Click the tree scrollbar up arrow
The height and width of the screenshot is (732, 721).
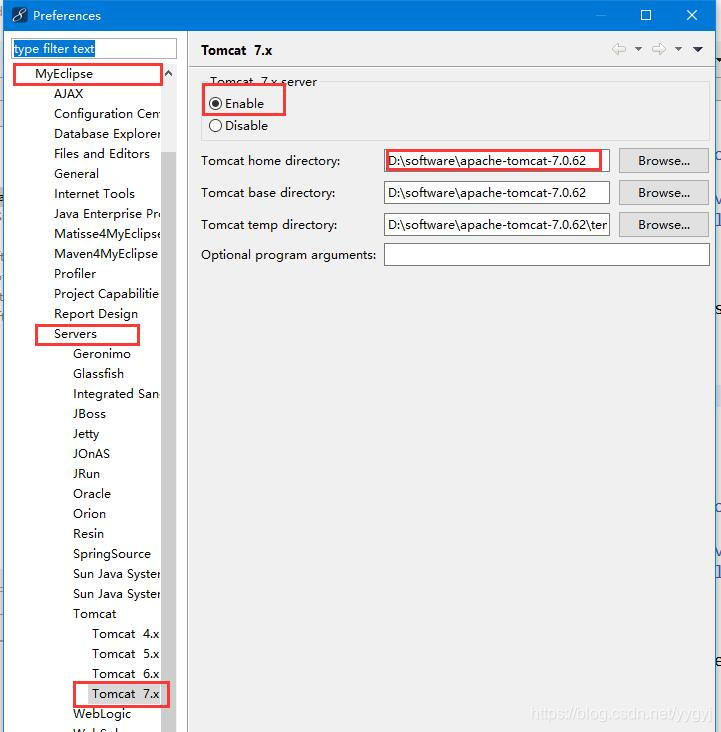pyautogui.click(x=169, y=73)
